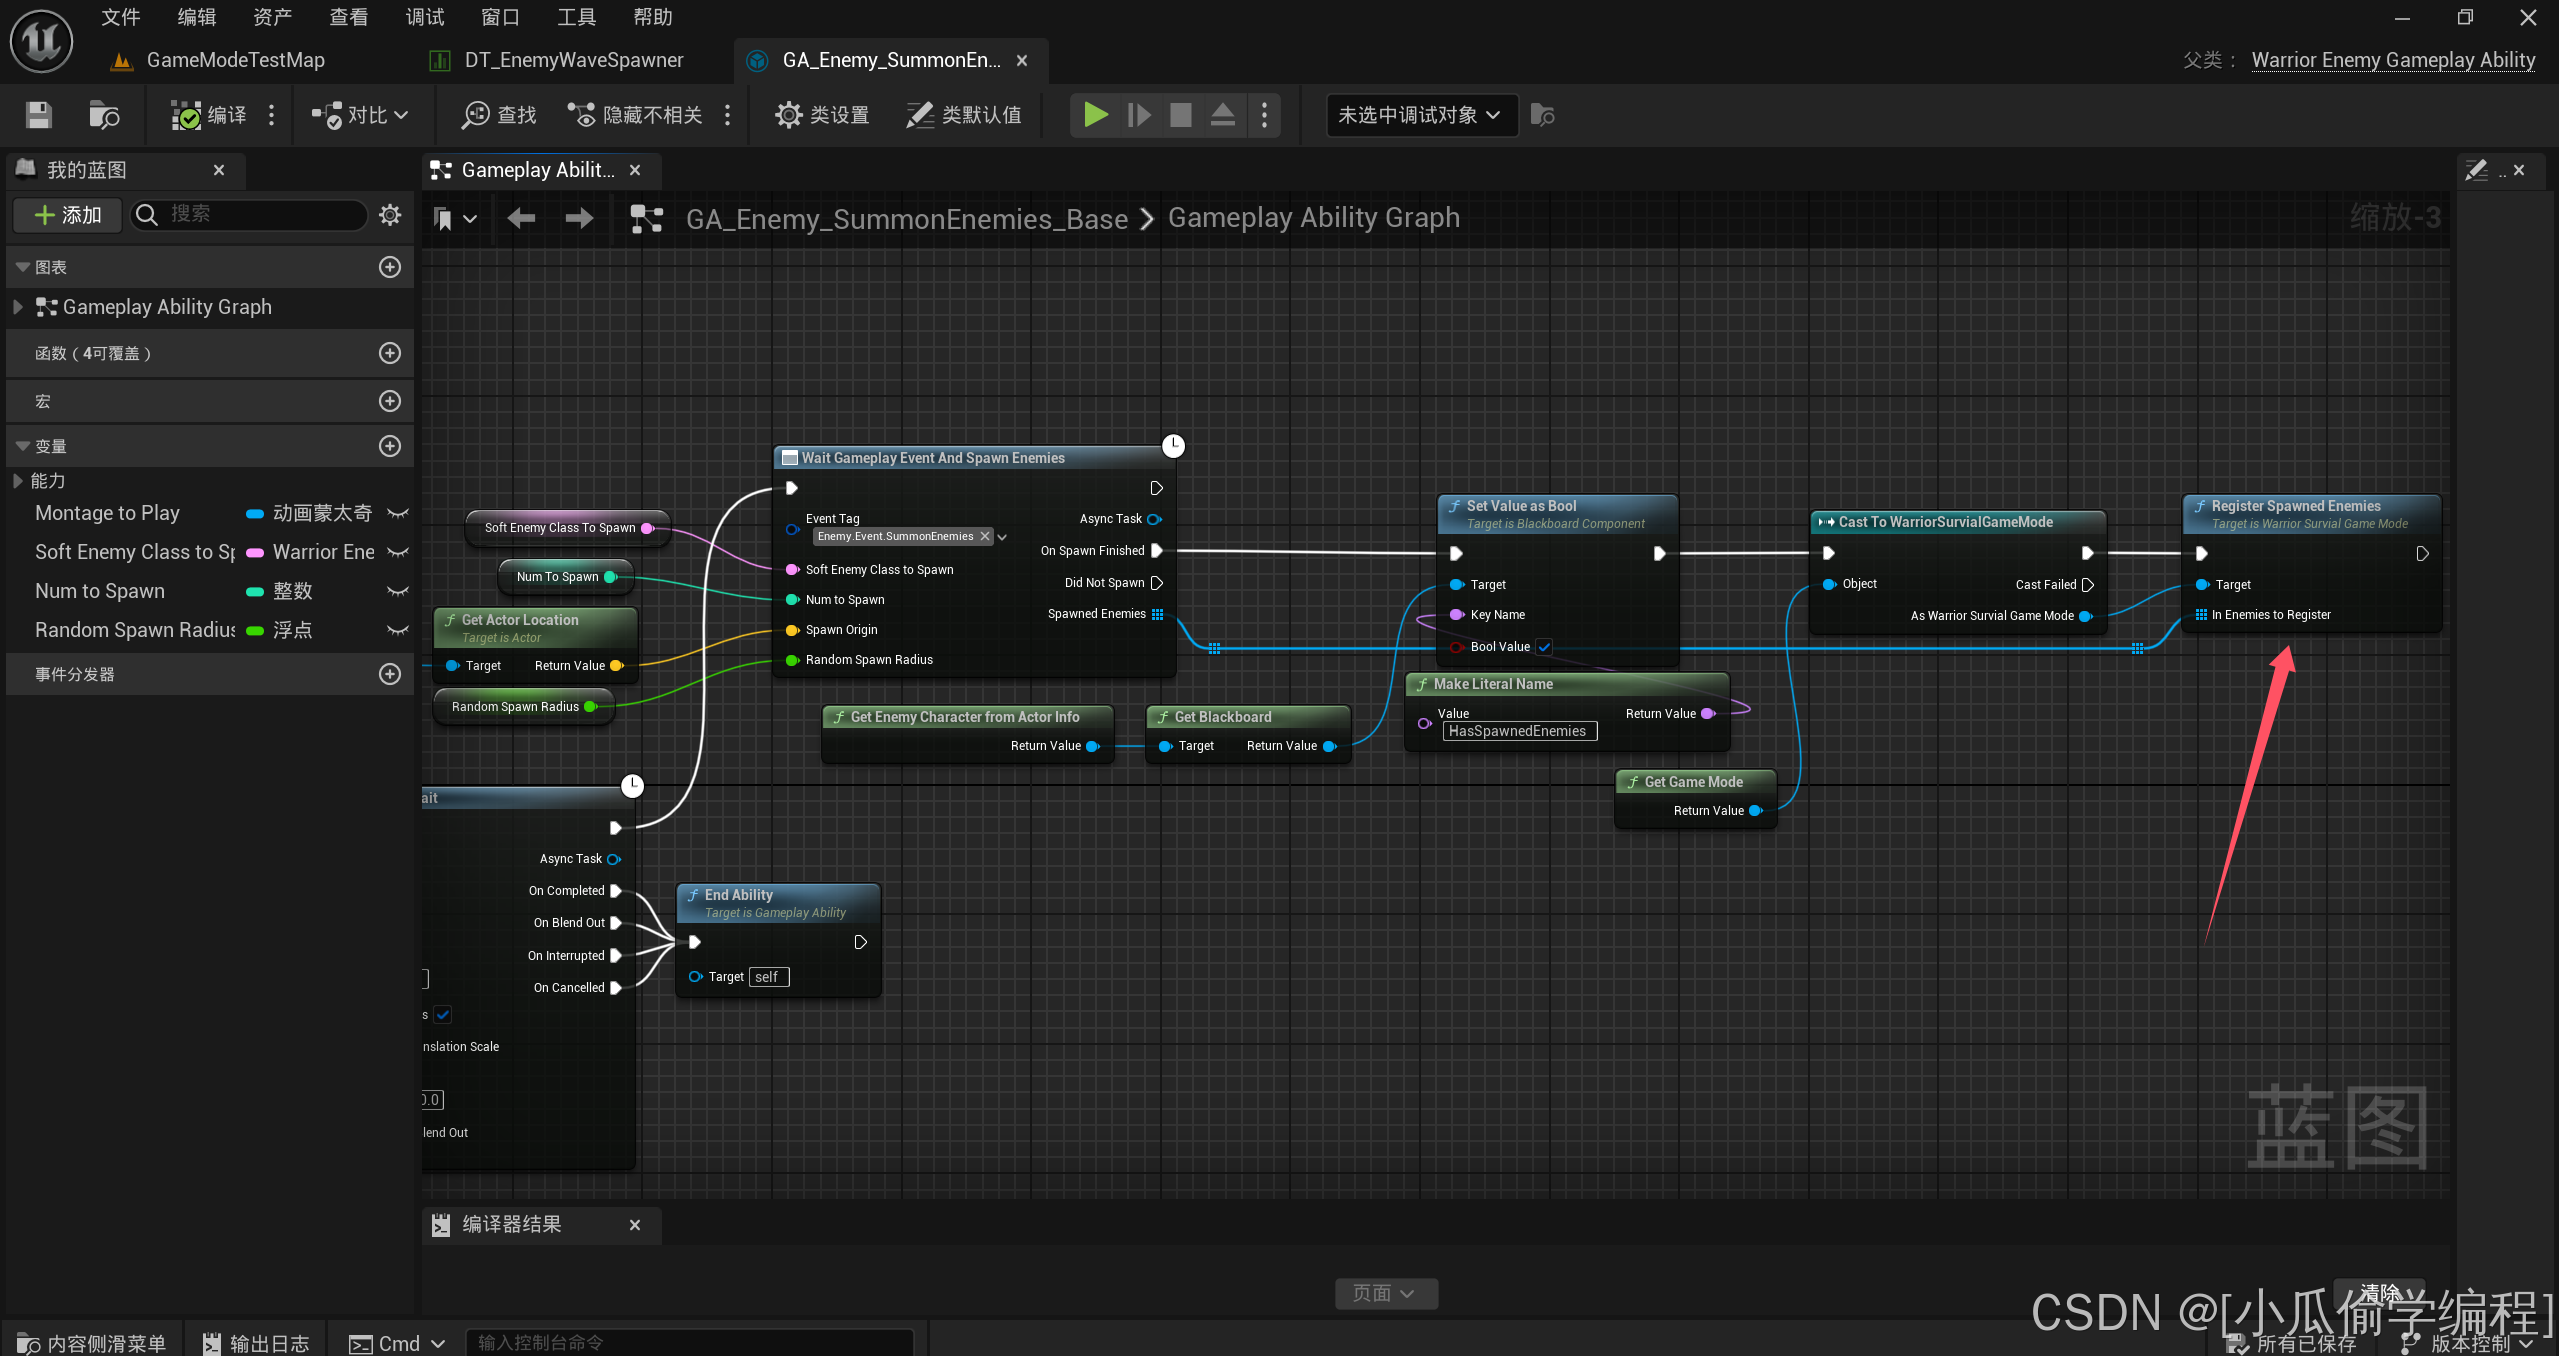Open the Event Tag dropdown arrow

[x=1002, y=537]
